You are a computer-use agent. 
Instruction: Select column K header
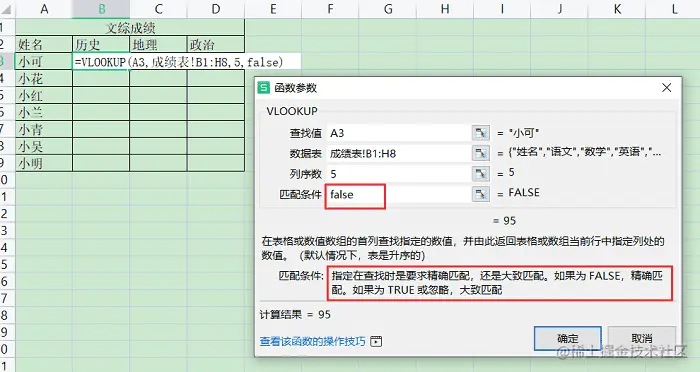click(617, 9)
